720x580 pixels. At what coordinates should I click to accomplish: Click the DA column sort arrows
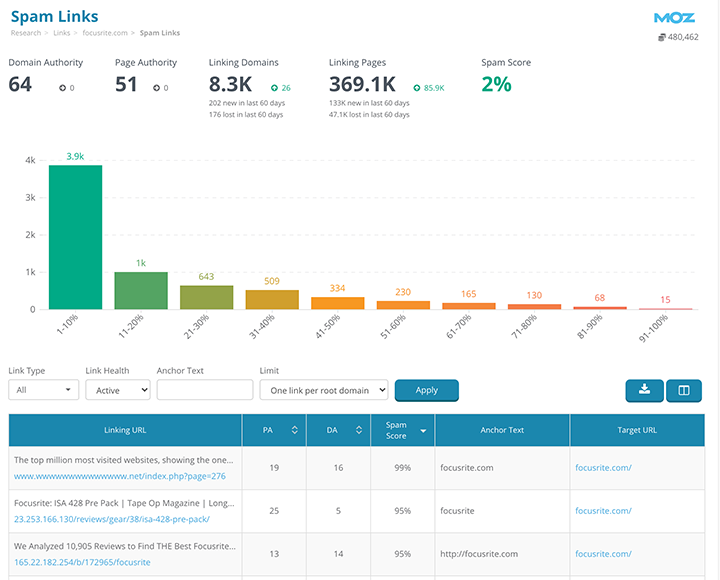[x=359, y=430]
